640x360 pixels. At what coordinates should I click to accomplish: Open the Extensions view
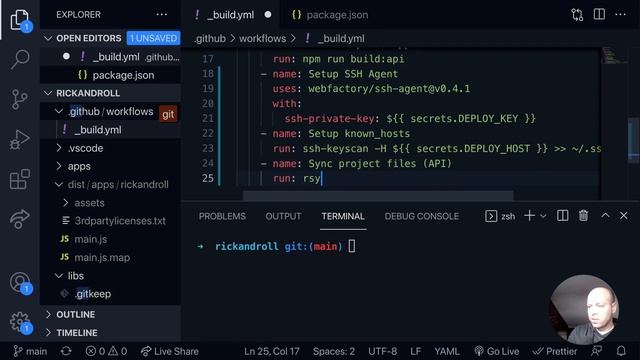[20, 180]
